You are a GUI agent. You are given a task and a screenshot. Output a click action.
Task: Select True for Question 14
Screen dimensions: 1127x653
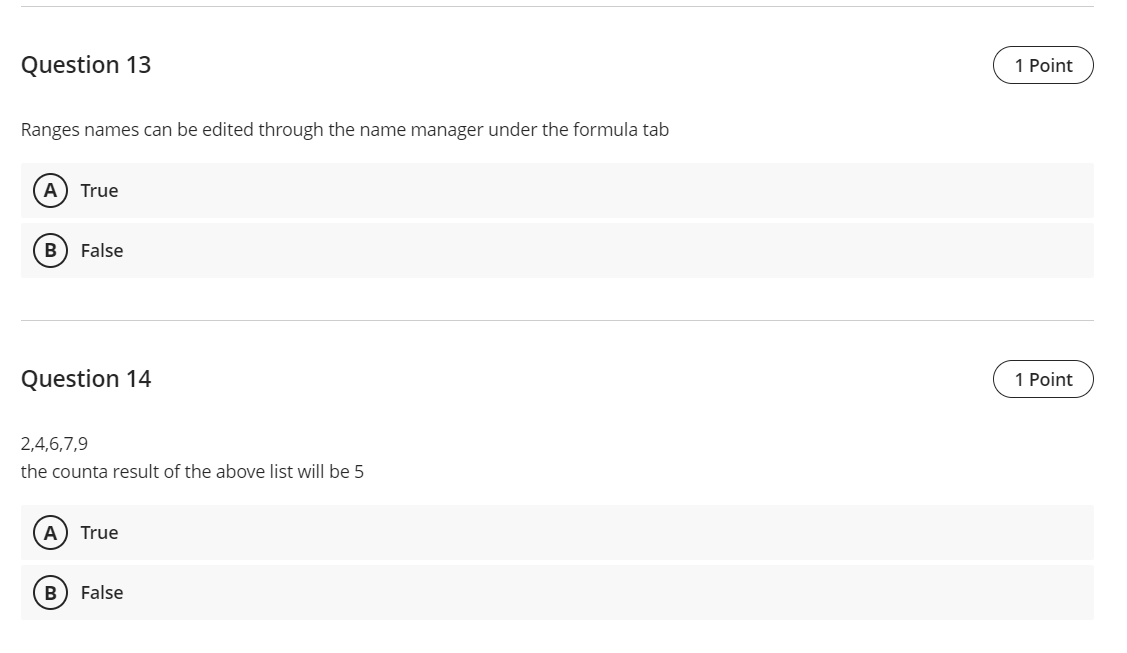click(98, 532)
